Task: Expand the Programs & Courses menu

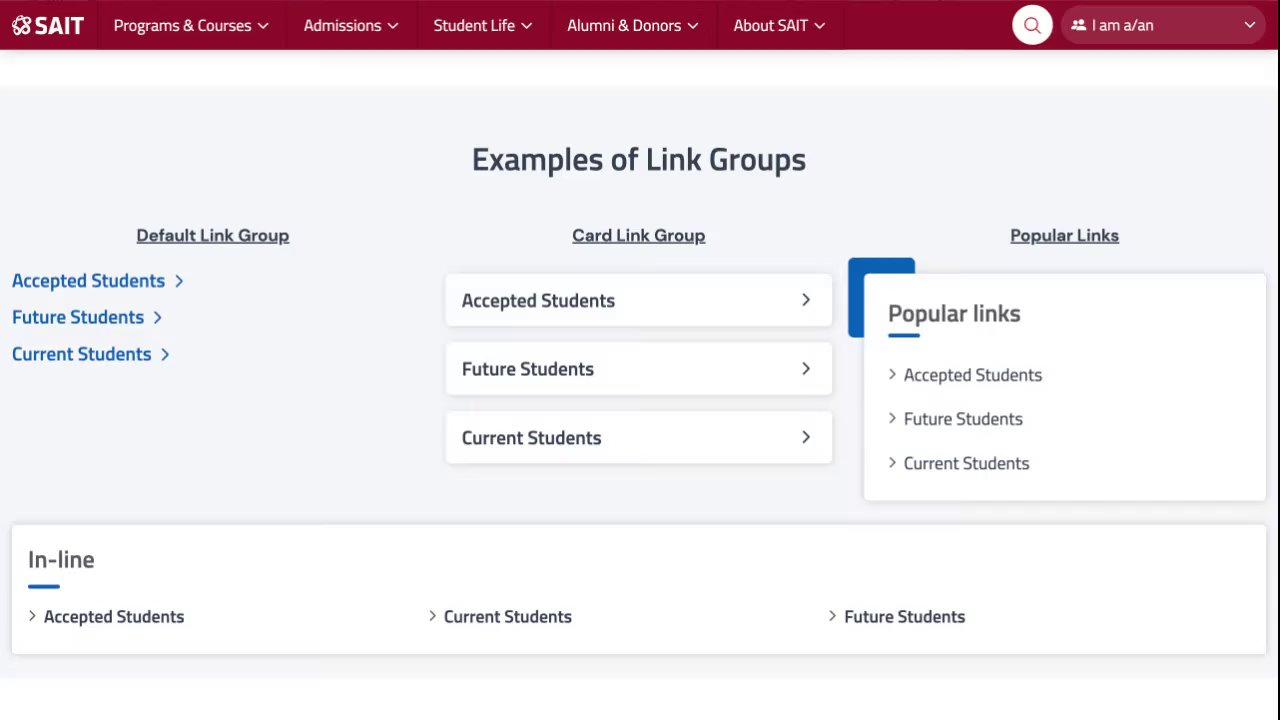Action: pos(191,25)
